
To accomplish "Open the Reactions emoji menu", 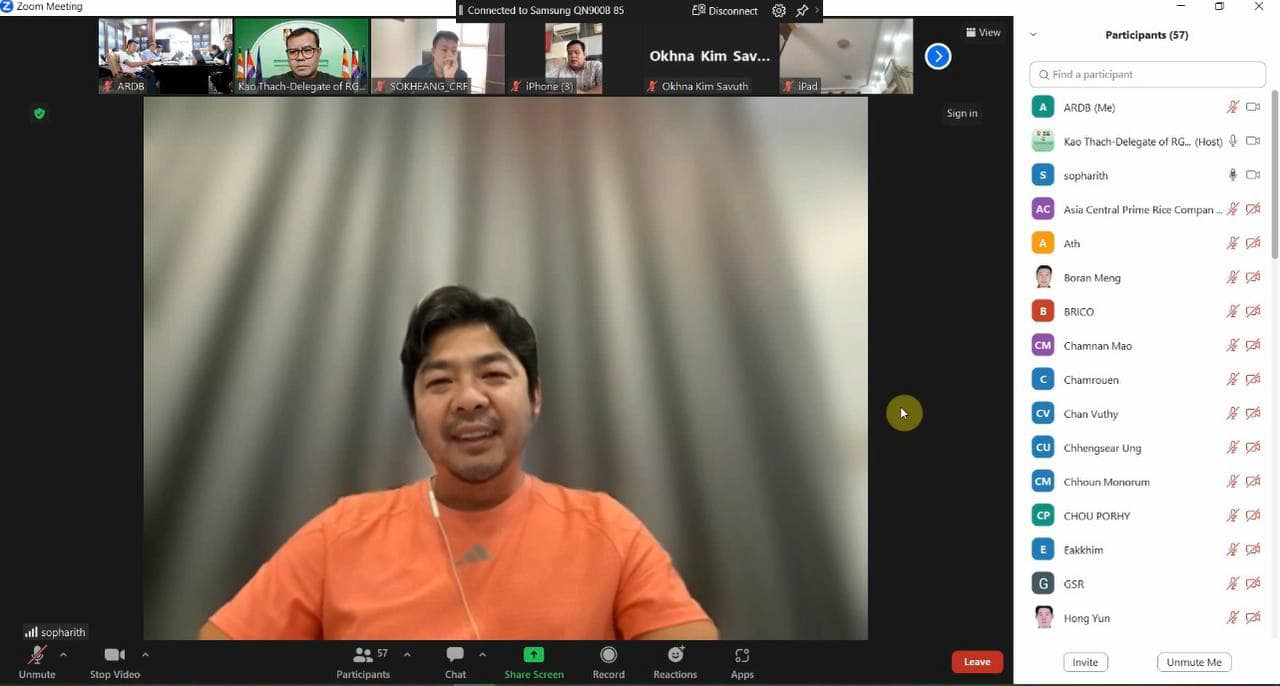I will (675, 655).
